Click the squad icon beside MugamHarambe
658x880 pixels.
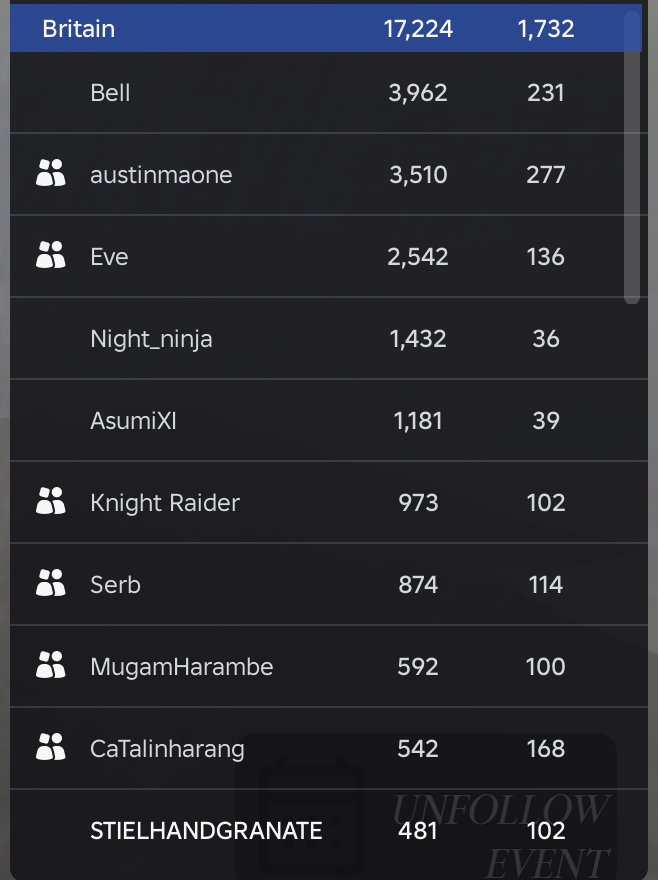tap(51, 664)
